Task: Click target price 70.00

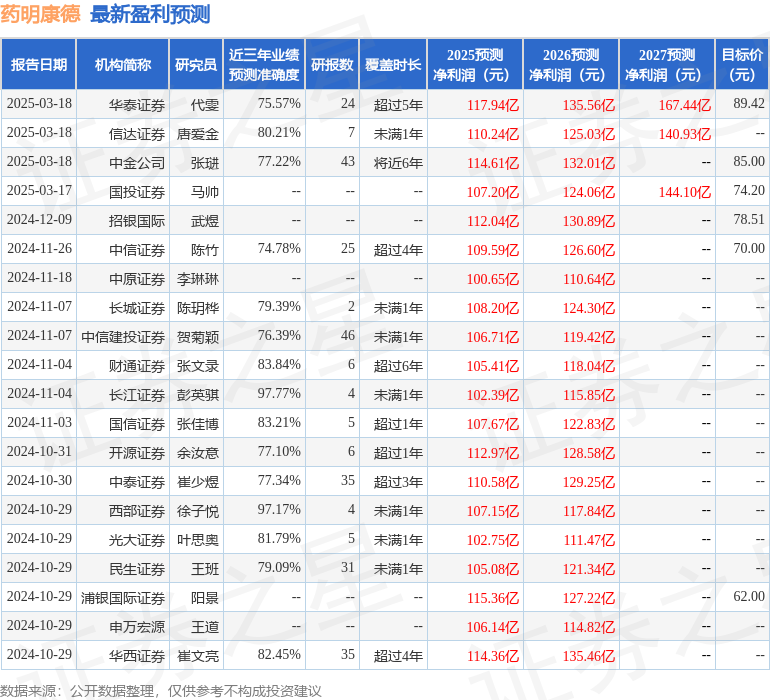Action: pyautogui.click(x=749, y=248)
